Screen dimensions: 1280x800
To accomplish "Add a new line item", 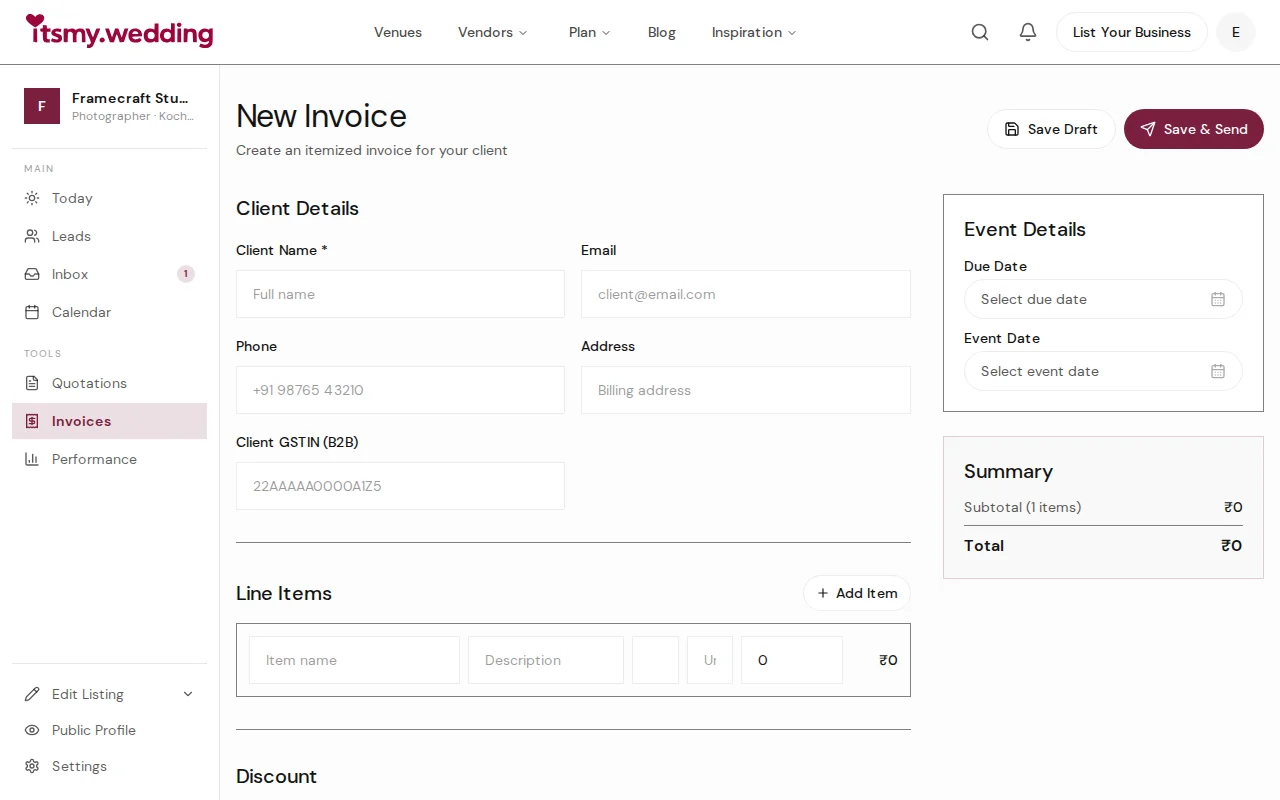I will point(856,593).
